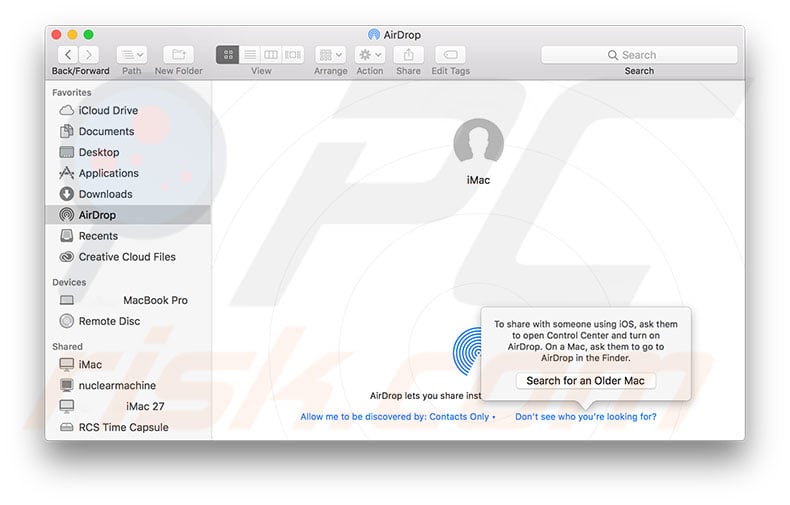Click Search for an Older Mac
The image size is (790, 505).
(x=585, y=381)
